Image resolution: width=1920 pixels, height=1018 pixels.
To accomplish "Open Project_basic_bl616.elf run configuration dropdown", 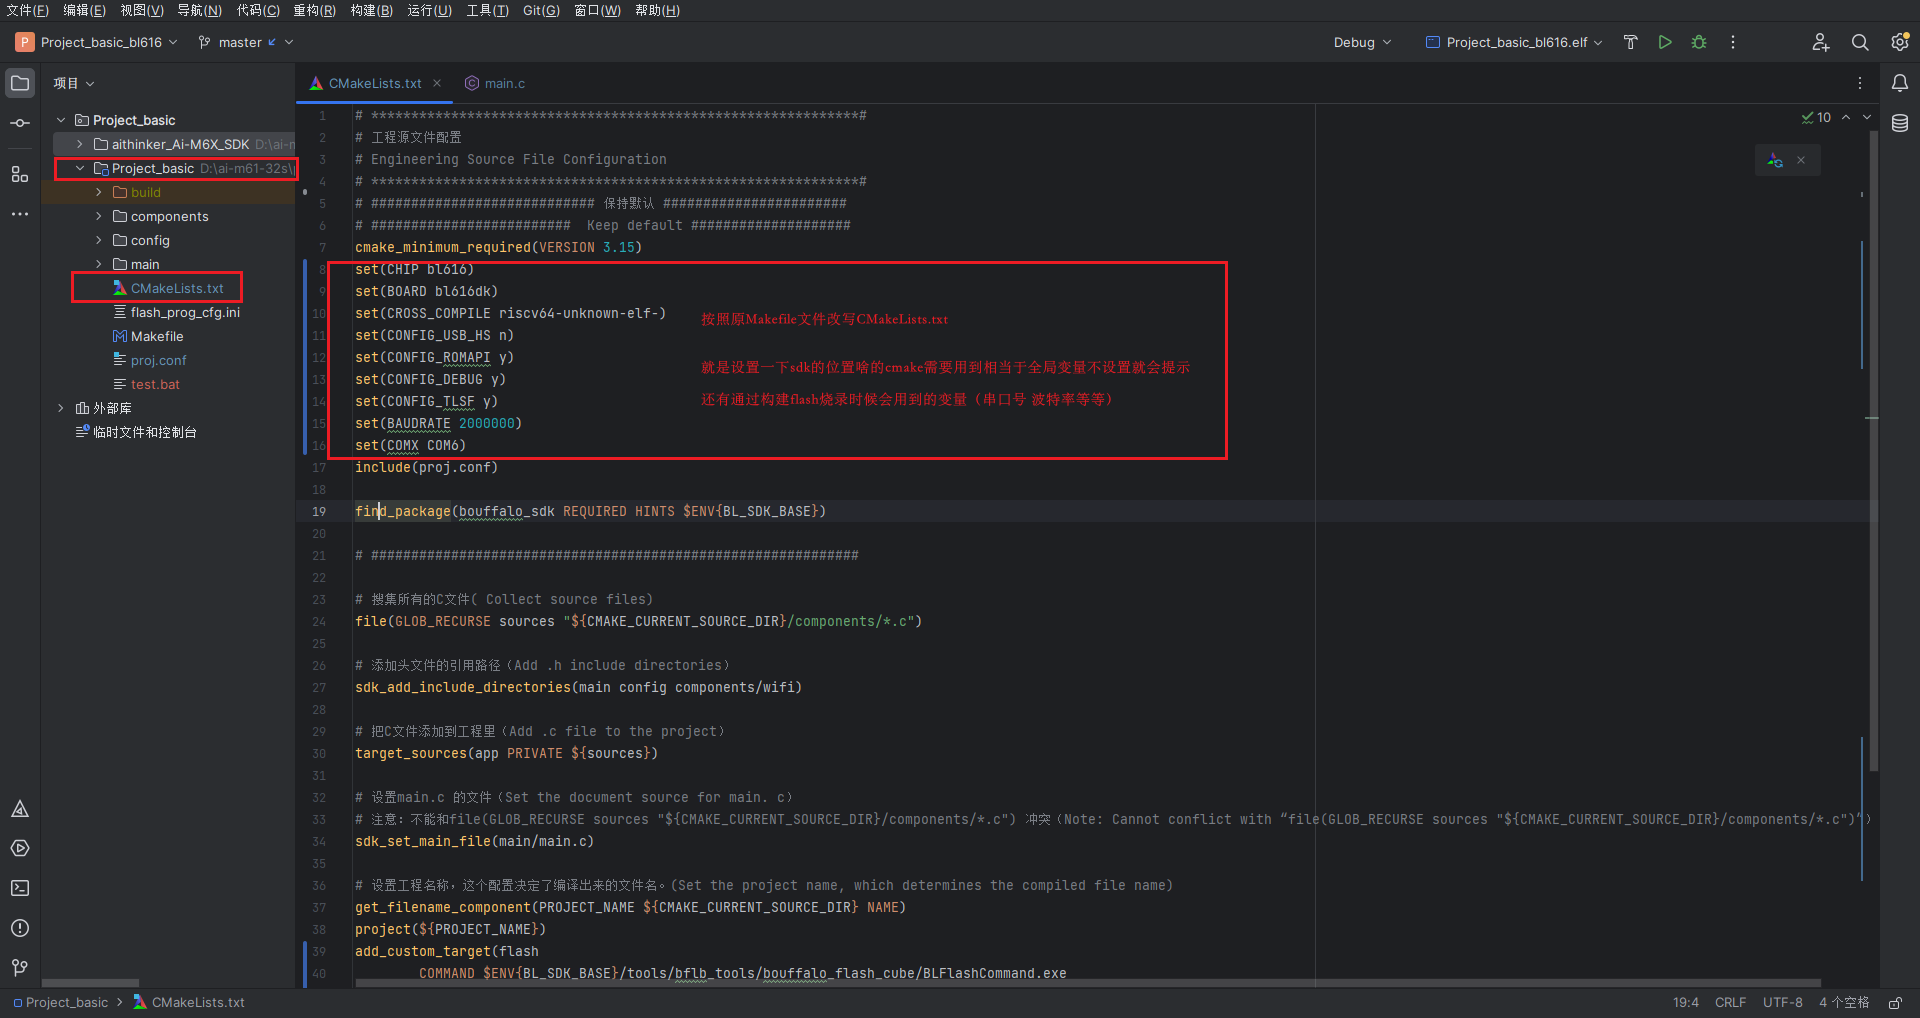I will (1514, 42).
